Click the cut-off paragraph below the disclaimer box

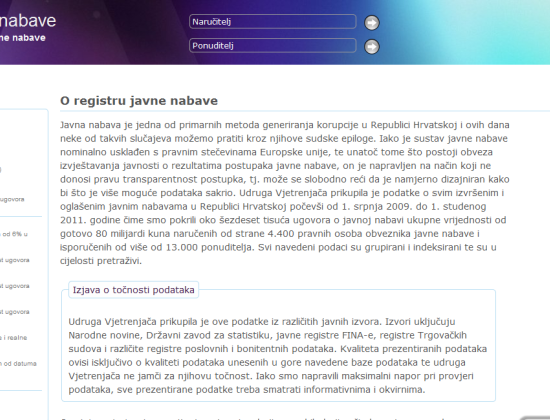tap(253, 418)
